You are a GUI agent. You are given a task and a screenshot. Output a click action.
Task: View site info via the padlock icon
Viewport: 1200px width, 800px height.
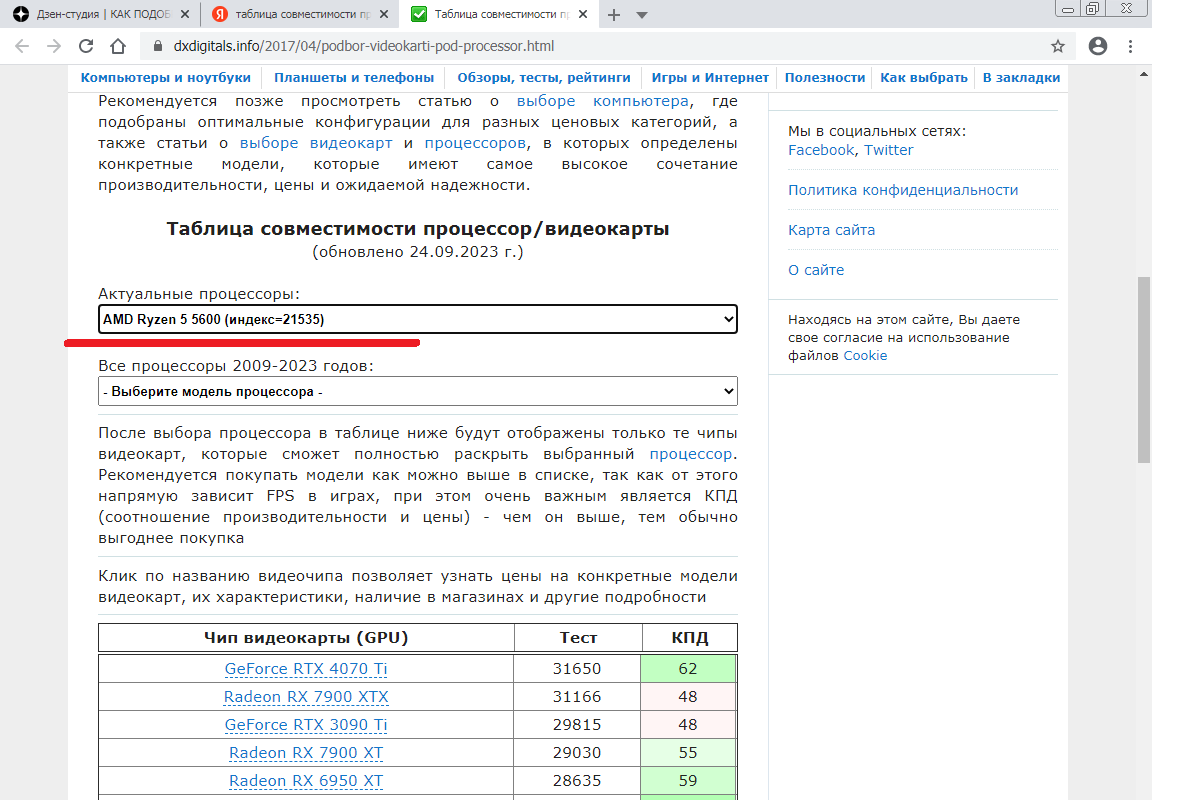pos(156,46)
